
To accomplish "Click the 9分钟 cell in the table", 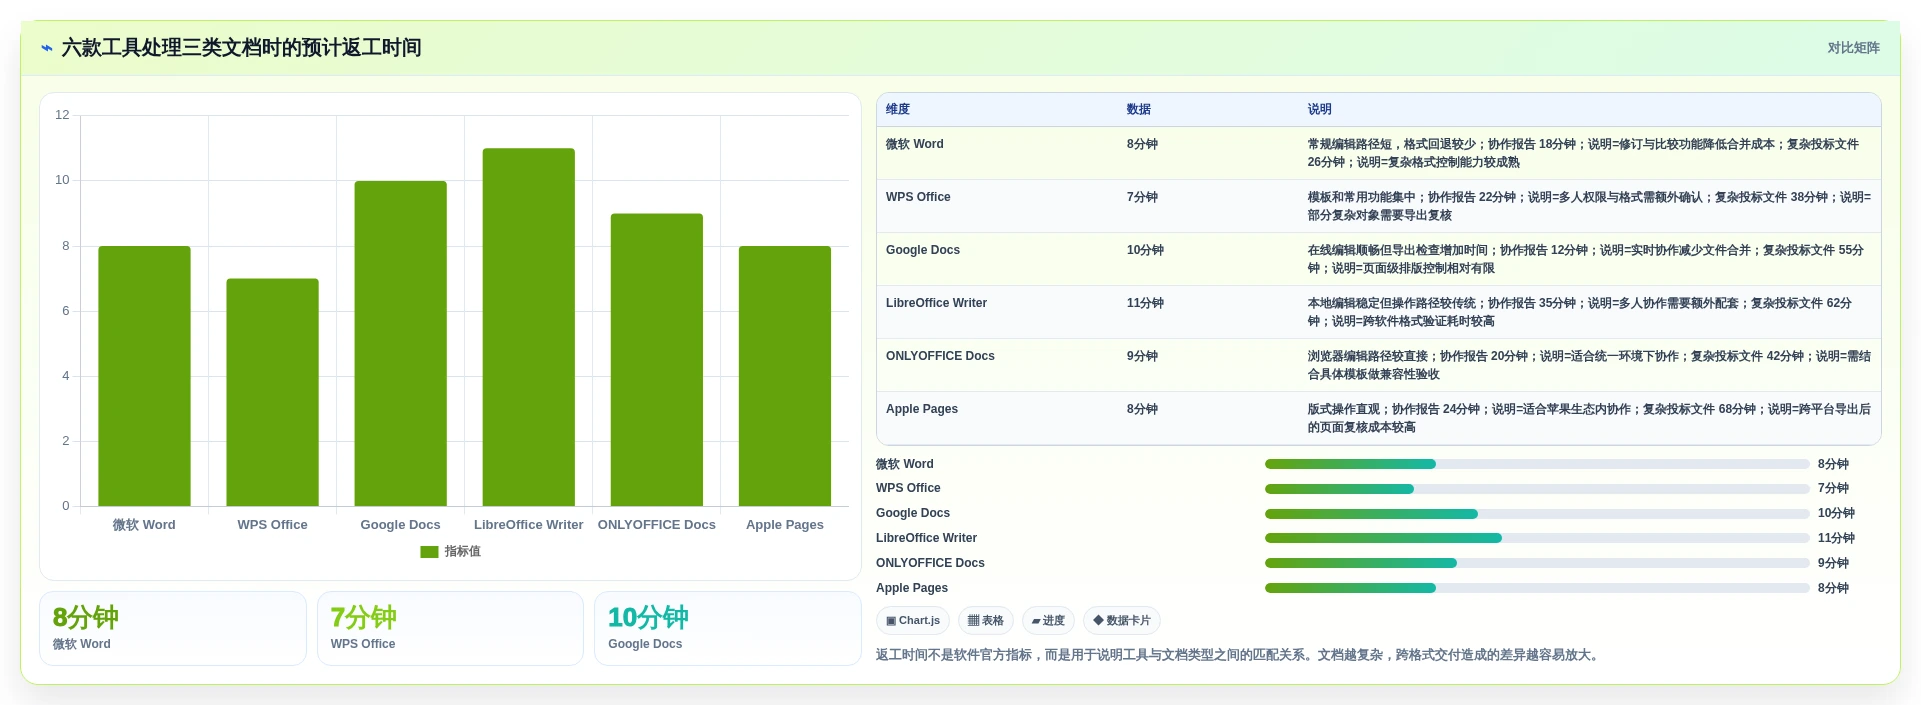I will click(1142, 356).
